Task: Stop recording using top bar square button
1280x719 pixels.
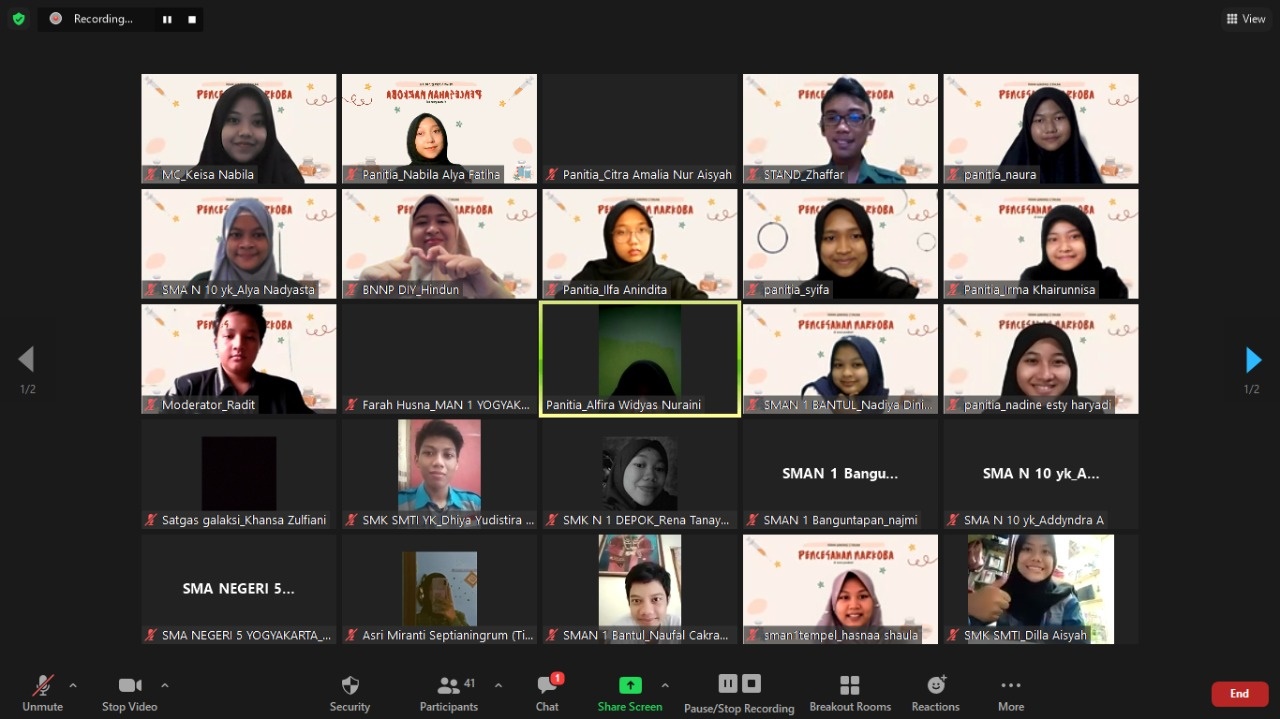Action: (x=192, y=19)
